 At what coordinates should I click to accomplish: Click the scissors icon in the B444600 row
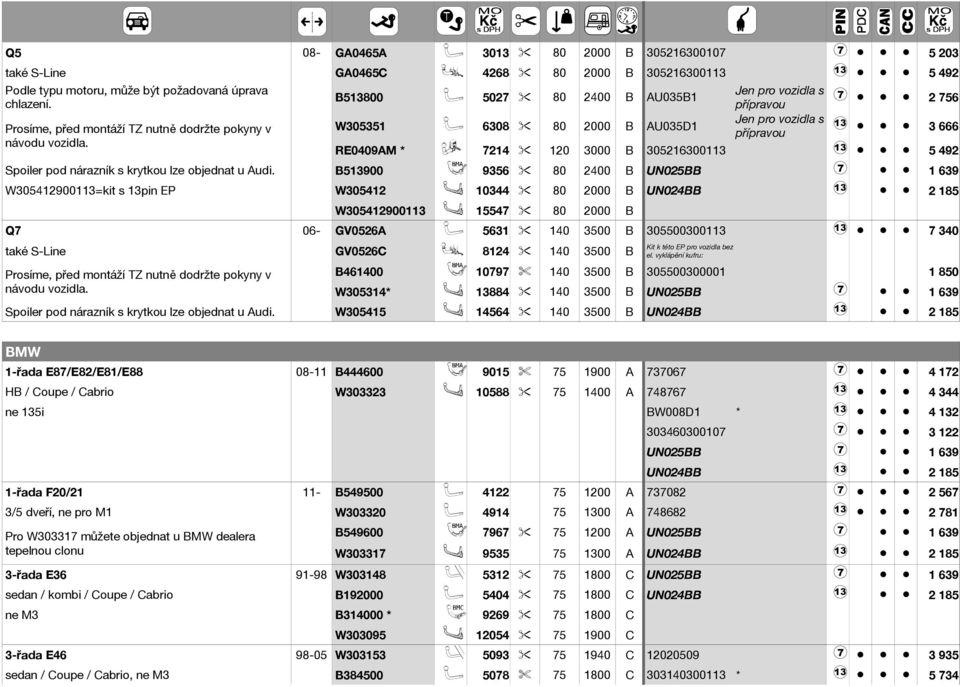coord(525,372)
